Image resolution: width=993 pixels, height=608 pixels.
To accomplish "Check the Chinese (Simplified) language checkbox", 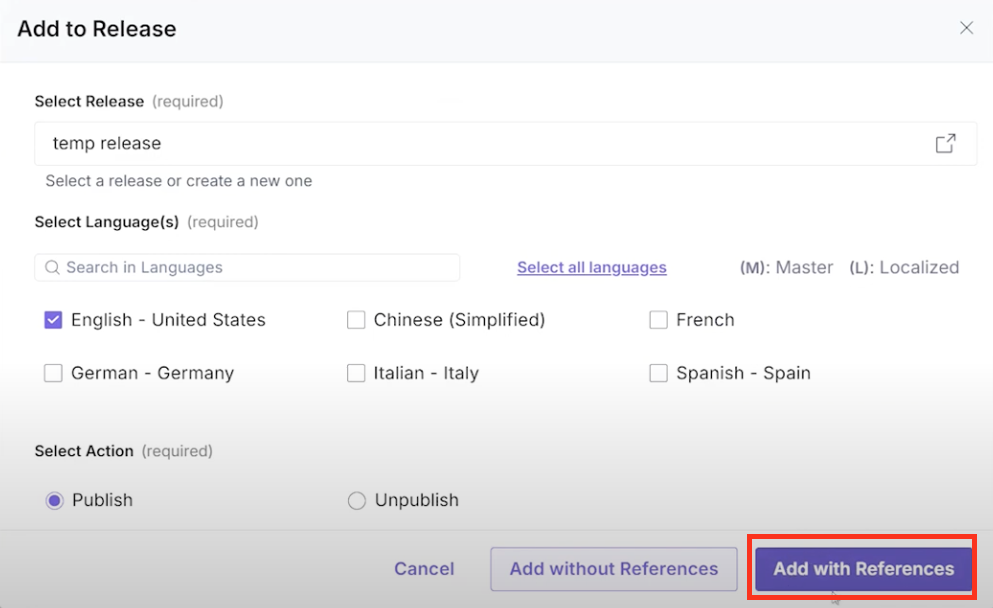I will (356, 319).
